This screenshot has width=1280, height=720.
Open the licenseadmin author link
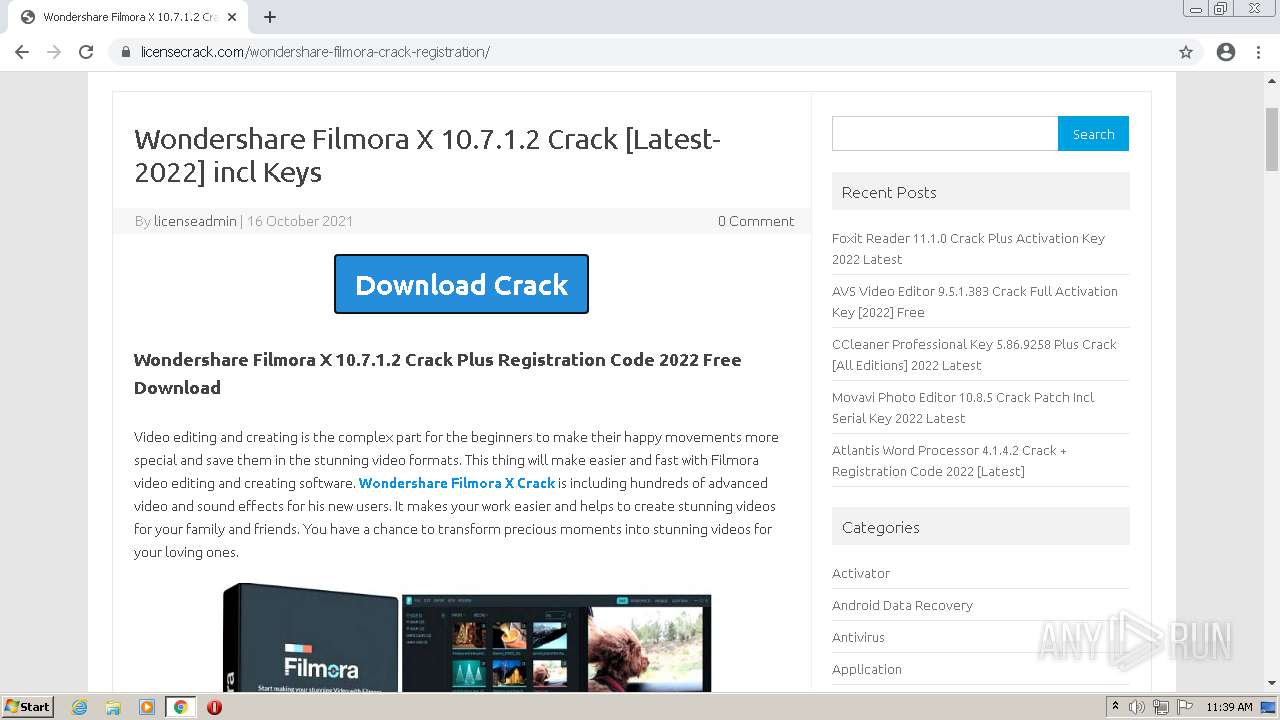195,221
